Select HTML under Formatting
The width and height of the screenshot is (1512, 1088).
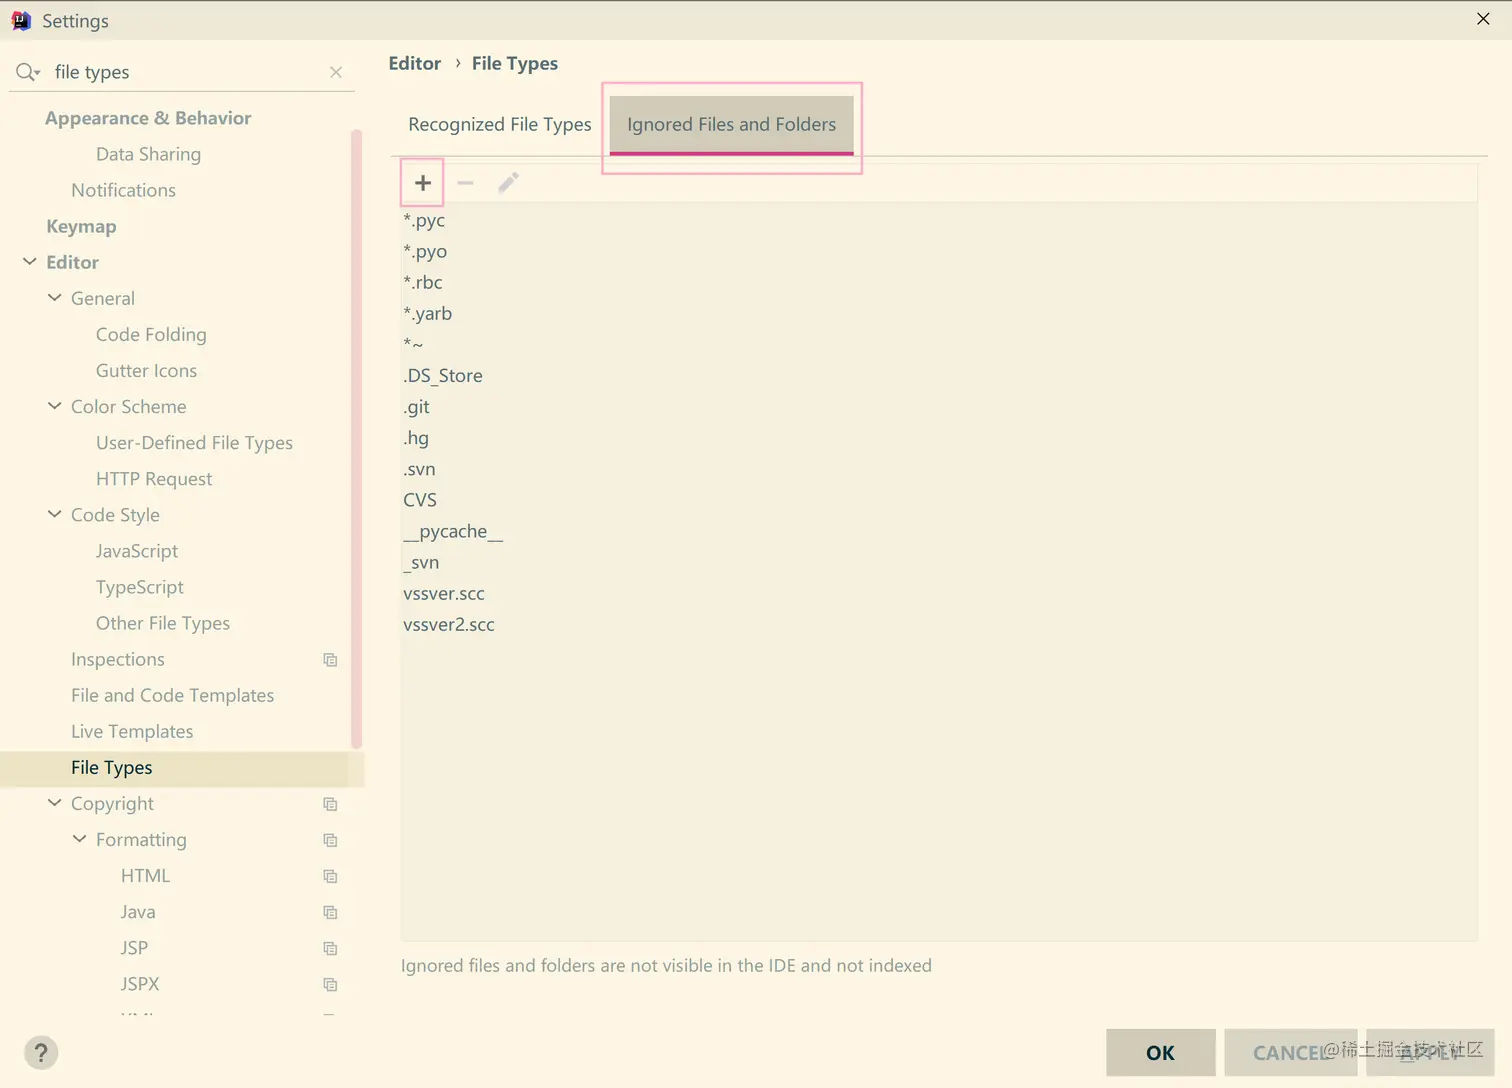pyautogui.click(x=146, y=876)
